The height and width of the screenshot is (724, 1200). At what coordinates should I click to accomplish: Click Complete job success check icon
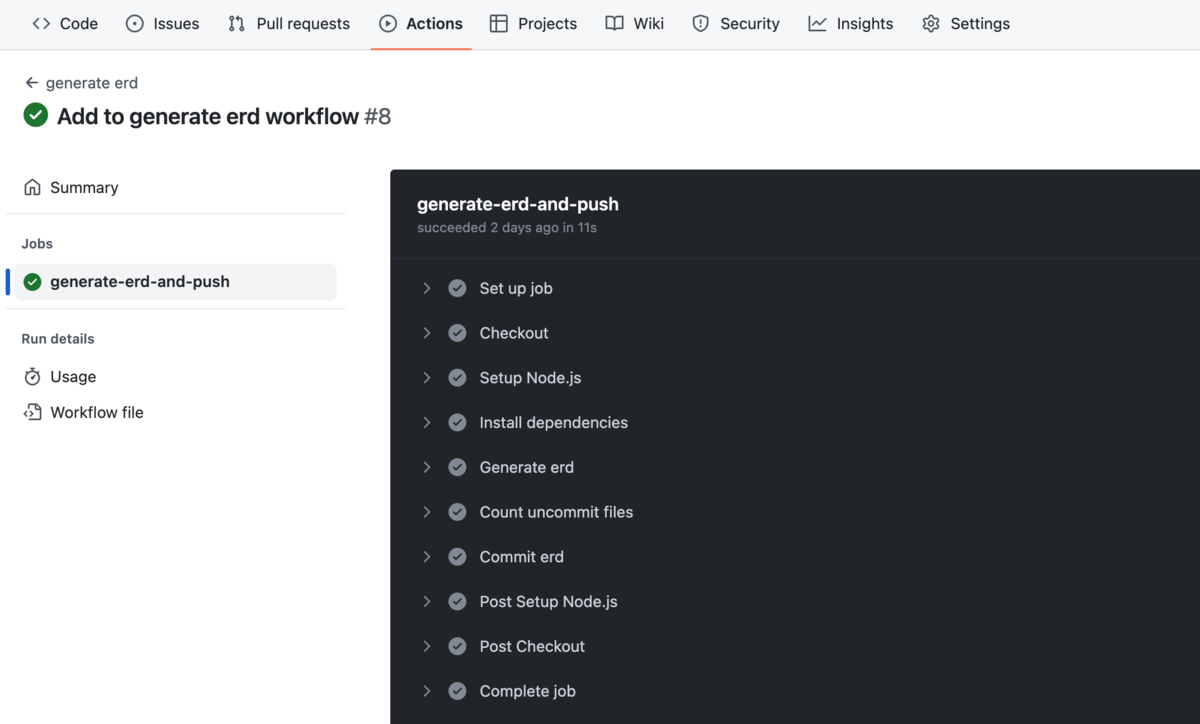coord(457,691)
